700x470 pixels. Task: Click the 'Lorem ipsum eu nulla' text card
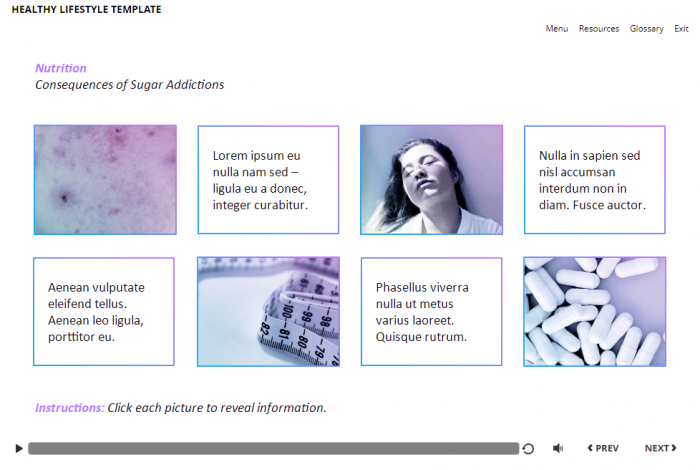[x=268, y=179]
